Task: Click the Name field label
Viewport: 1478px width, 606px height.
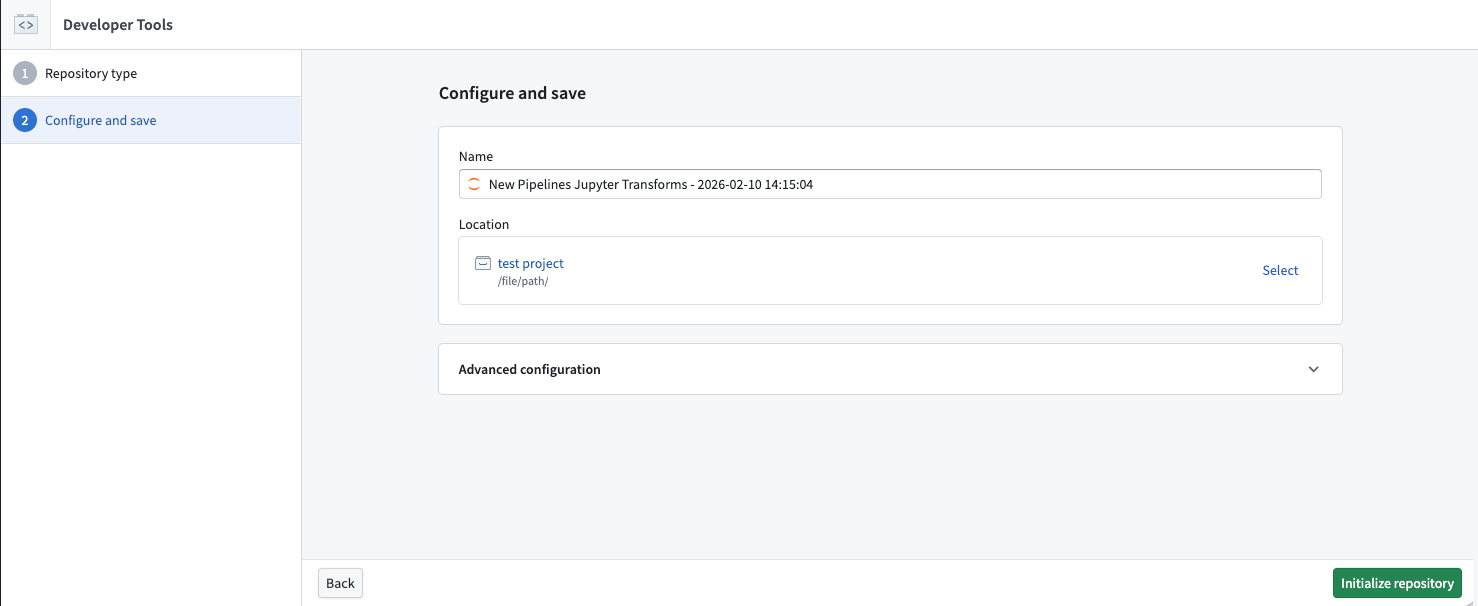Action: click(476, 156)
